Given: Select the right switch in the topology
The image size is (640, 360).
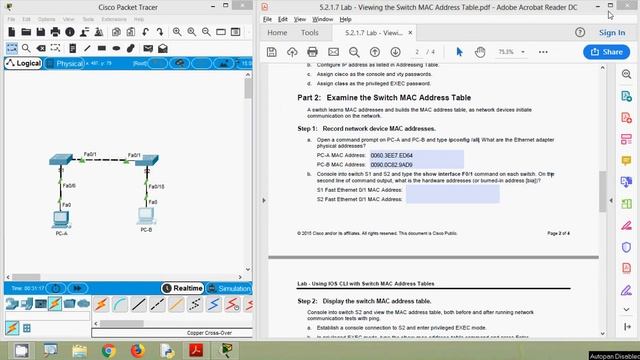Looking at the screenshot, I should [x=147, y=160].
